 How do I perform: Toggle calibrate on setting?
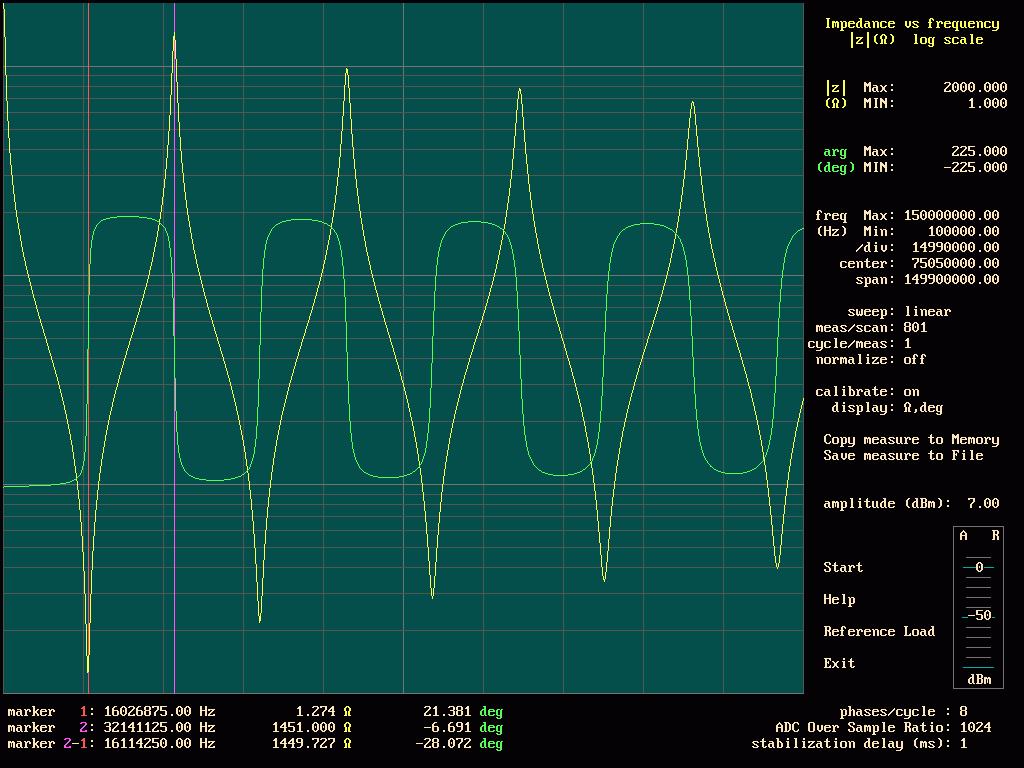coord(911,392)
